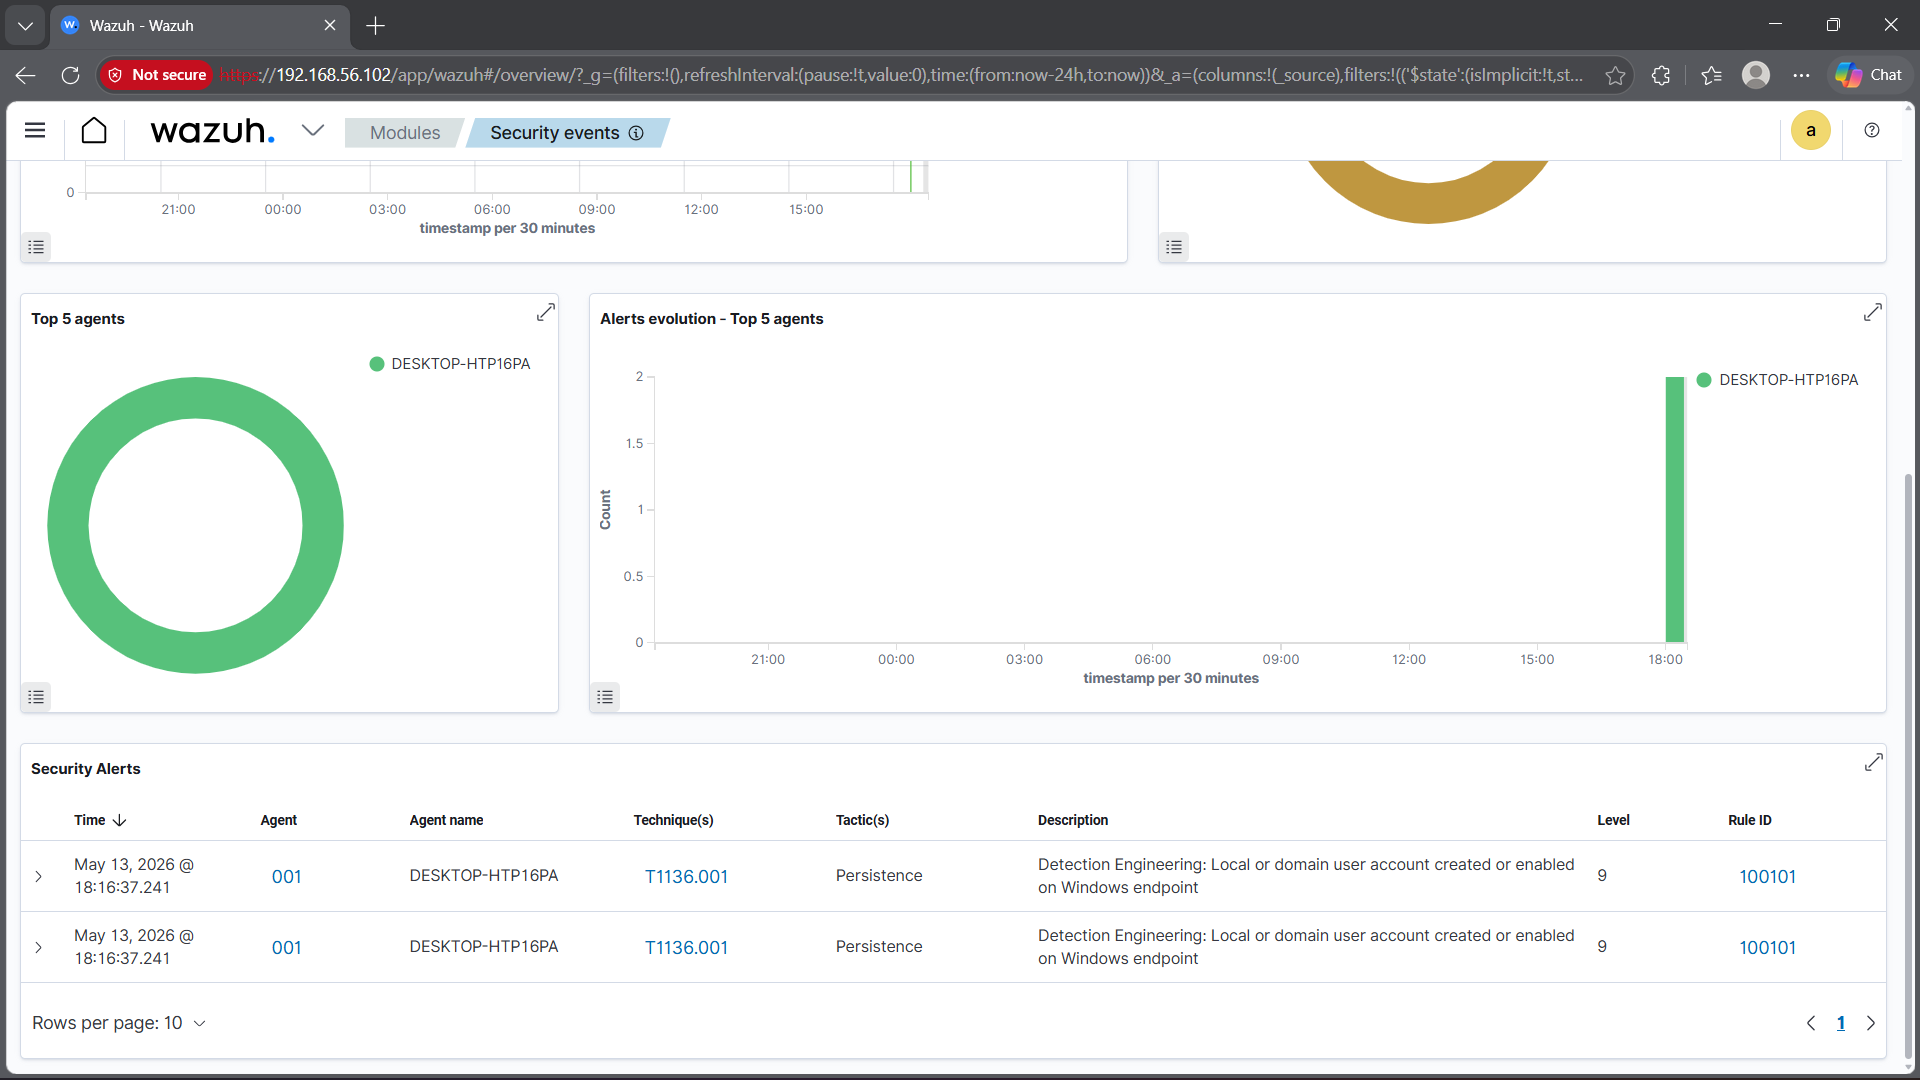Click DESKTOP-HTP16PA legend in Alerts evolution
This screenshot has height=1080, width=1920.
pyautogui.click(x=1778, y=380)
